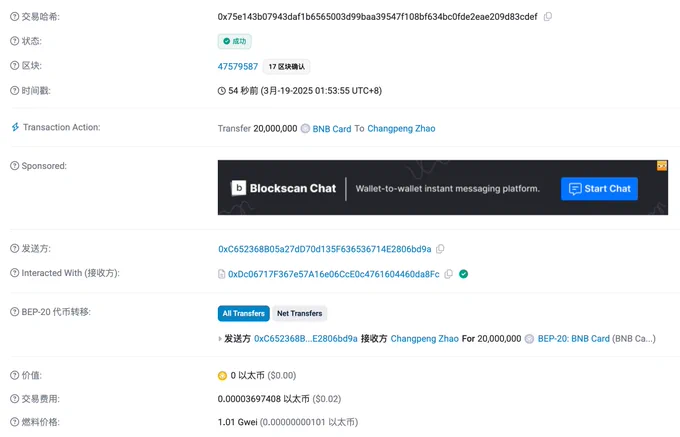This screenshot has height=437, width=680.
Task: Click lightning icon beside Transaction Action
Action: tap(15, 127)
